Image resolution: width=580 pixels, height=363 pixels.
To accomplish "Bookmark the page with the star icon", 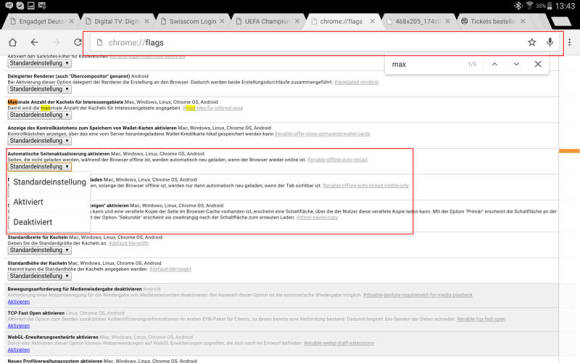I will tap(532, 43).
